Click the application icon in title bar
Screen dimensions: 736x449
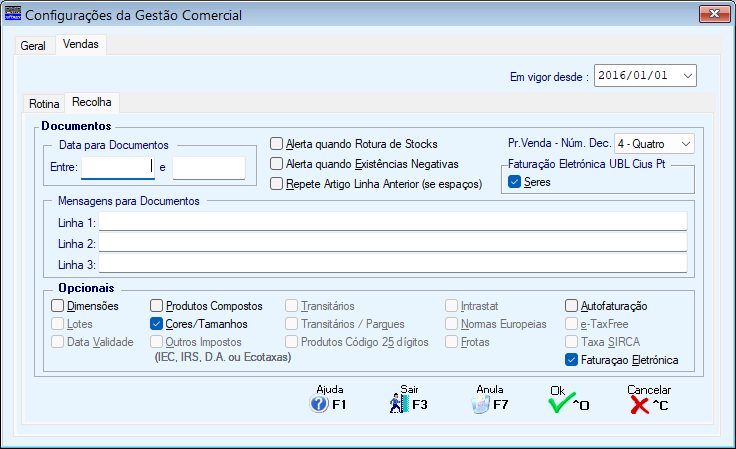coord(13,14)
